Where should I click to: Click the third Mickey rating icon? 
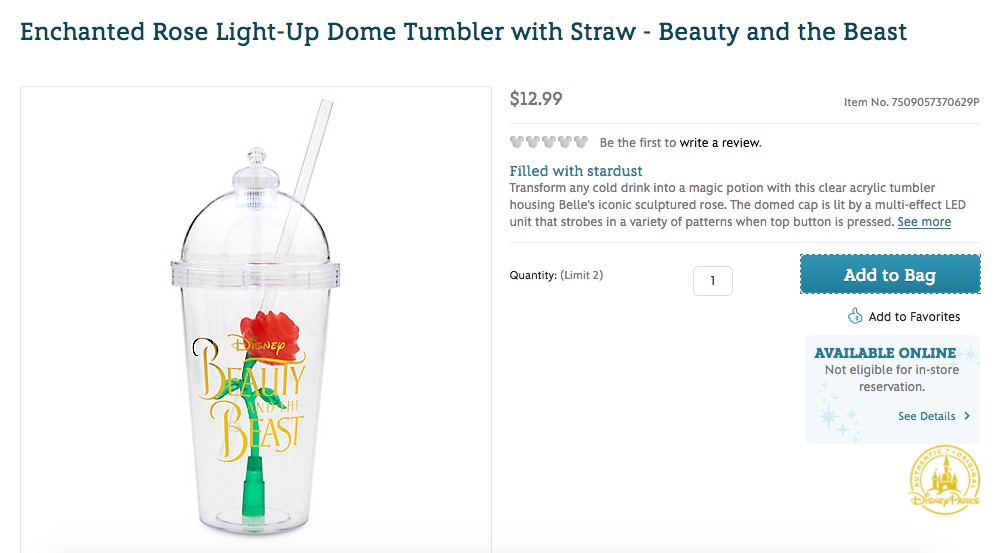click(549, 142)
